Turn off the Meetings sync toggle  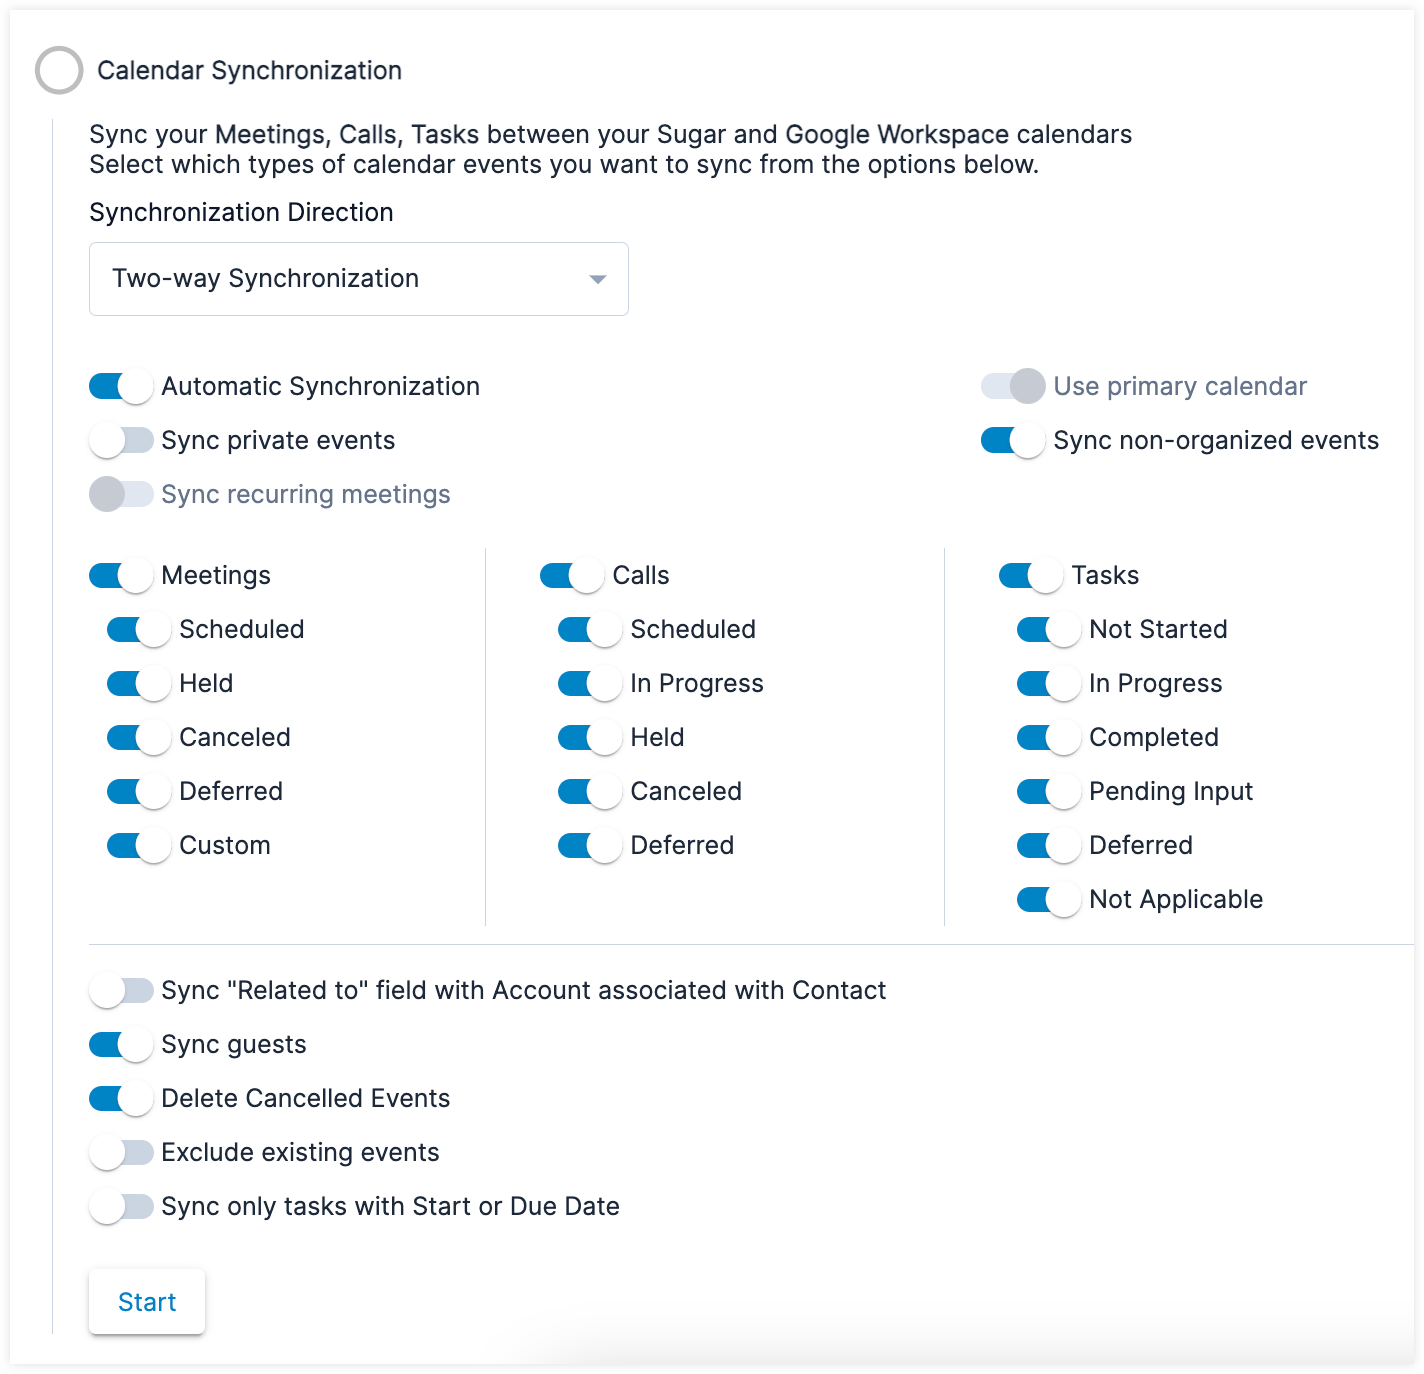[120, 575]
